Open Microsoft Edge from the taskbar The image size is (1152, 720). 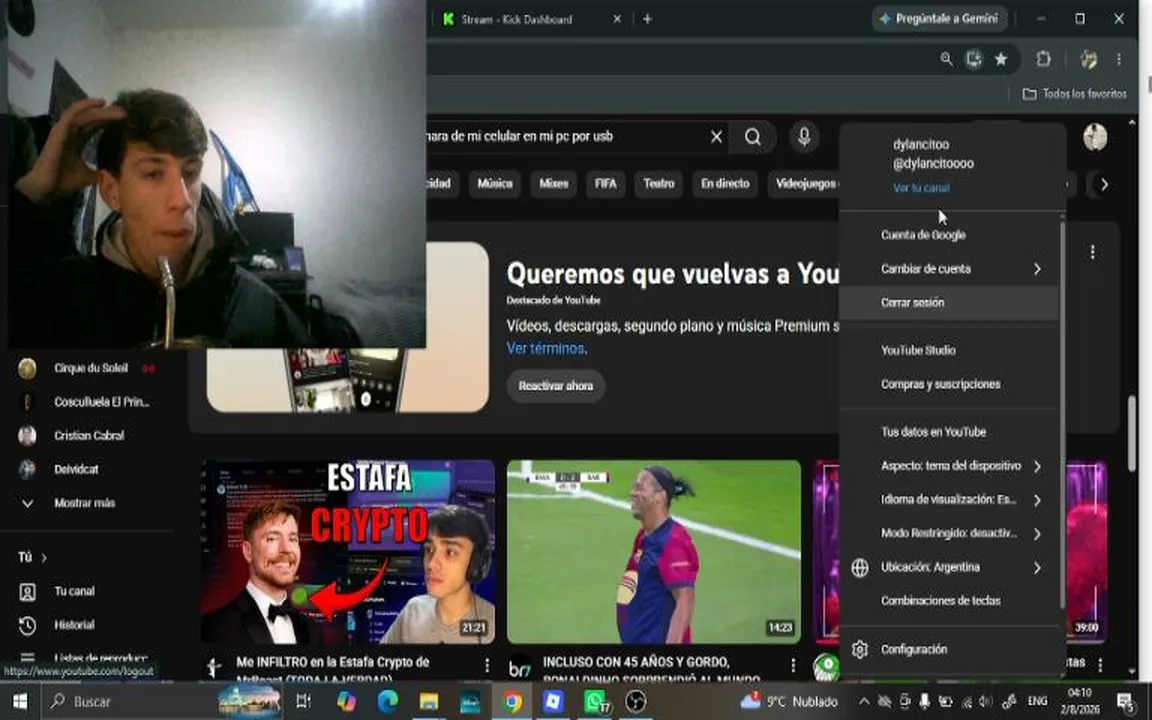click(x=387, y=702)
